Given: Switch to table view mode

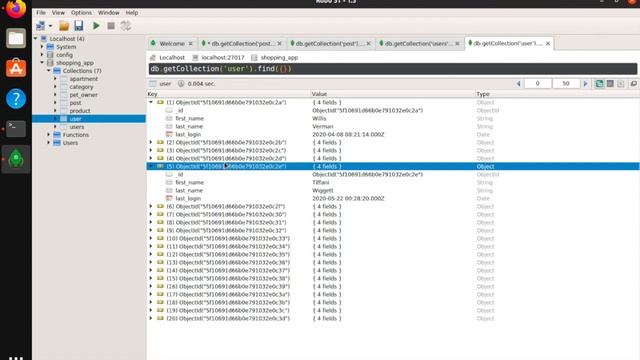Looking at the screenshot, I should click(x=610, y=84).
